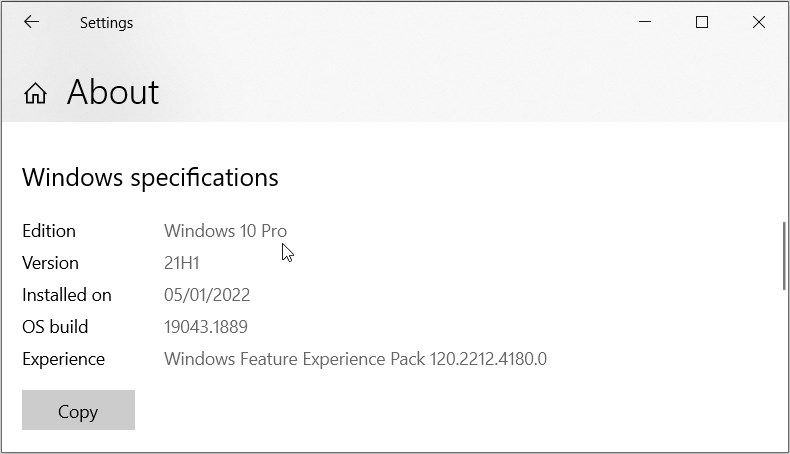The image size is (790, 454).
Task: Select the Windows 10 Pro edition value
Action: coord(225,231)
